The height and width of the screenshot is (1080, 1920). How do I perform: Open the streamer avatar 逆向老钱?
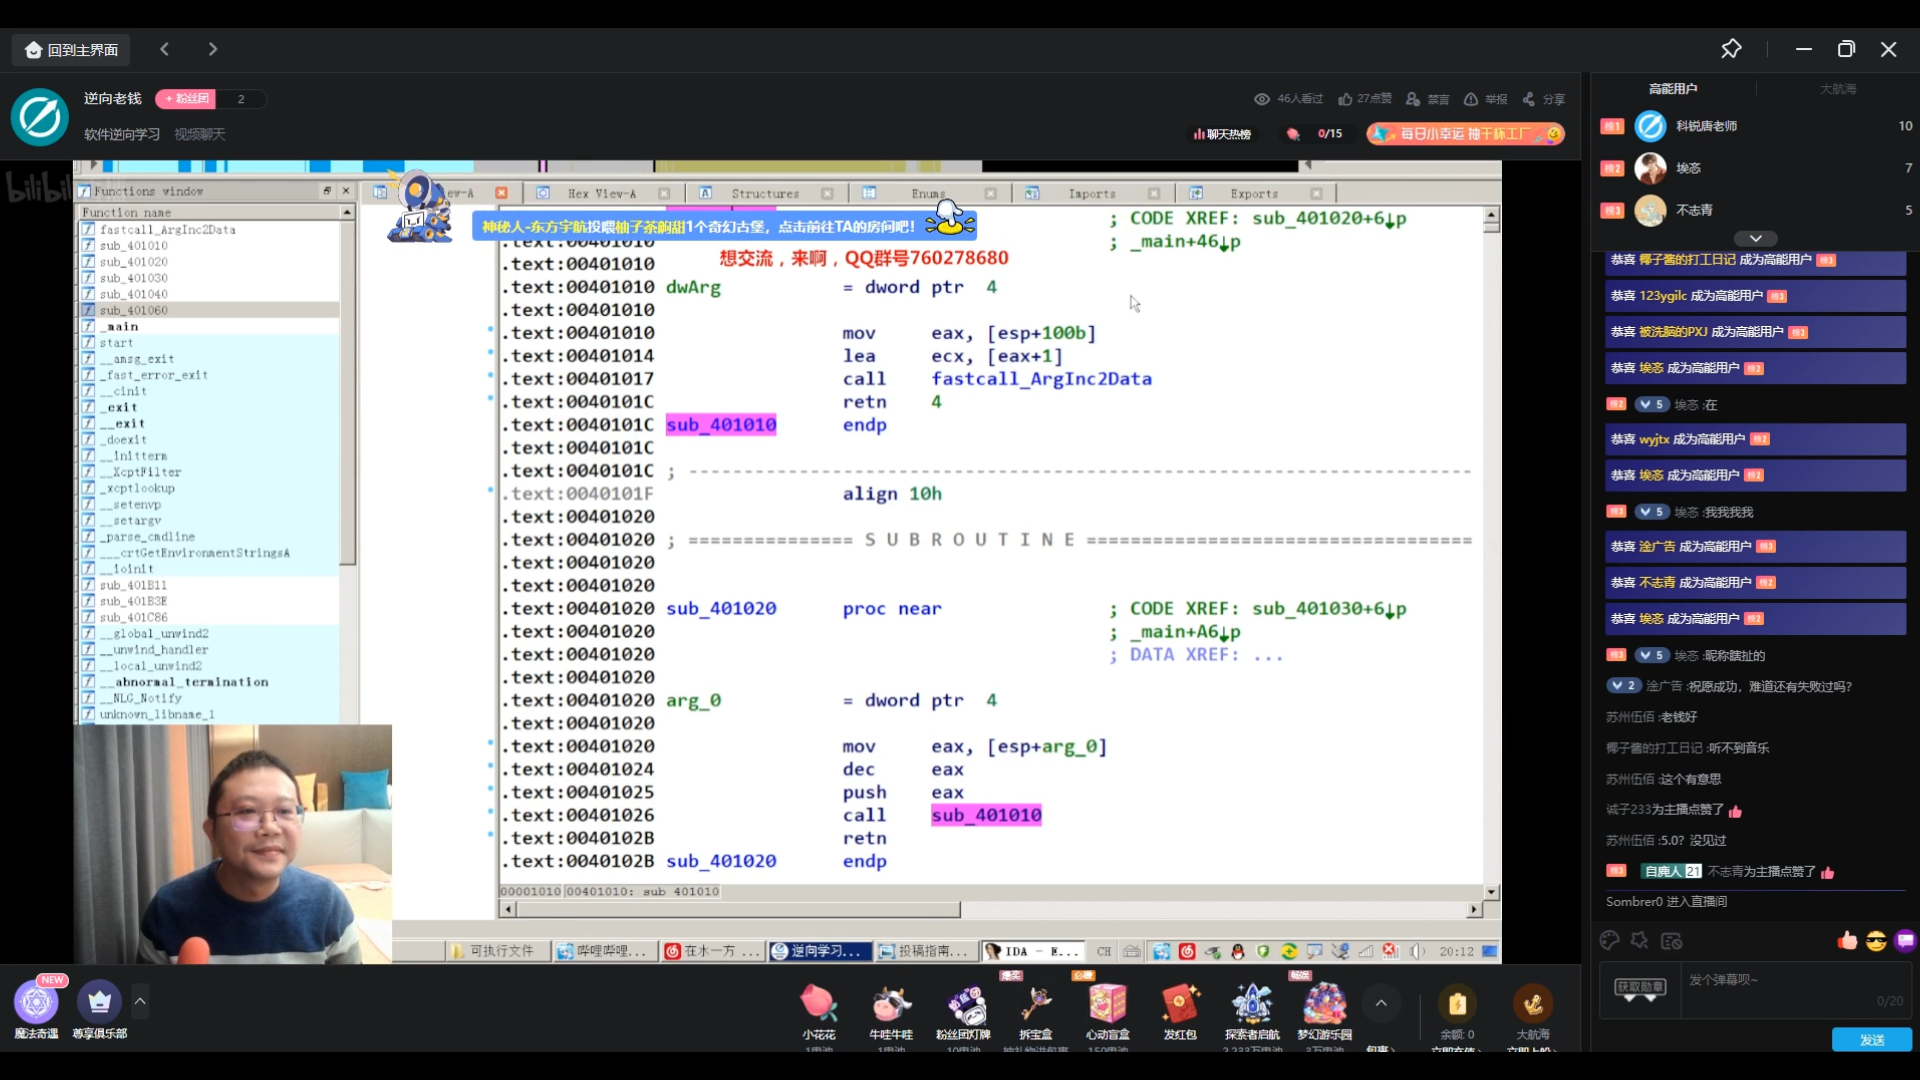pos(40,116)
